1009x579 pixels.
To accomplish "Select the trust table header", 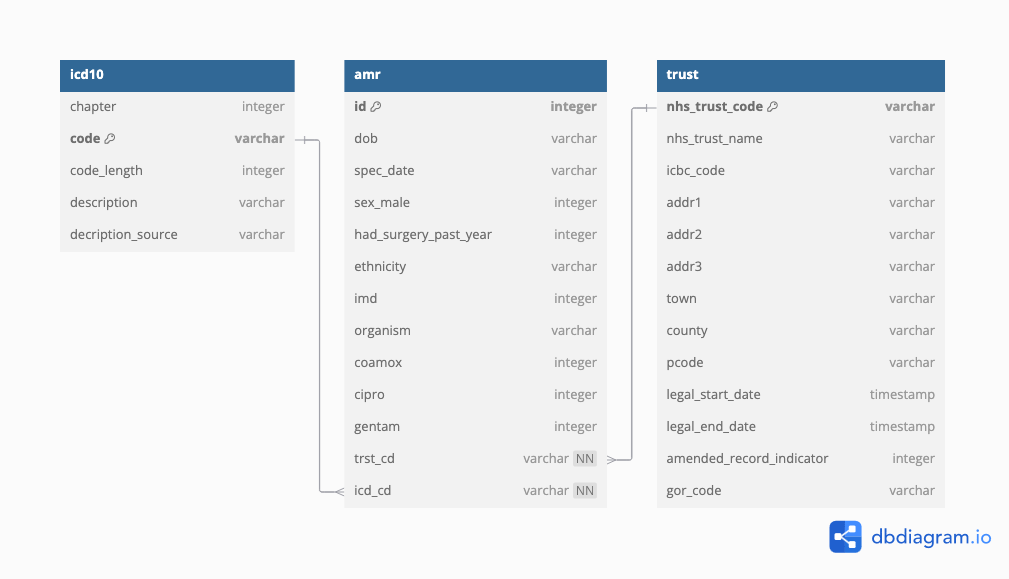I will [x=801, y=75].
